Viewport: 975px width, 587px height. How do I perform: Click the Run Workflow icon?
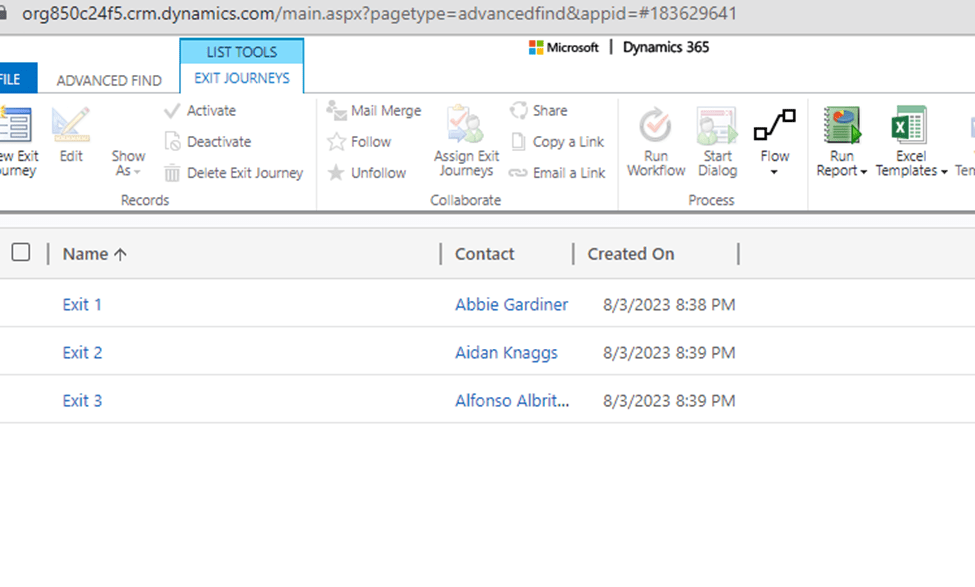tap(656, 126)
